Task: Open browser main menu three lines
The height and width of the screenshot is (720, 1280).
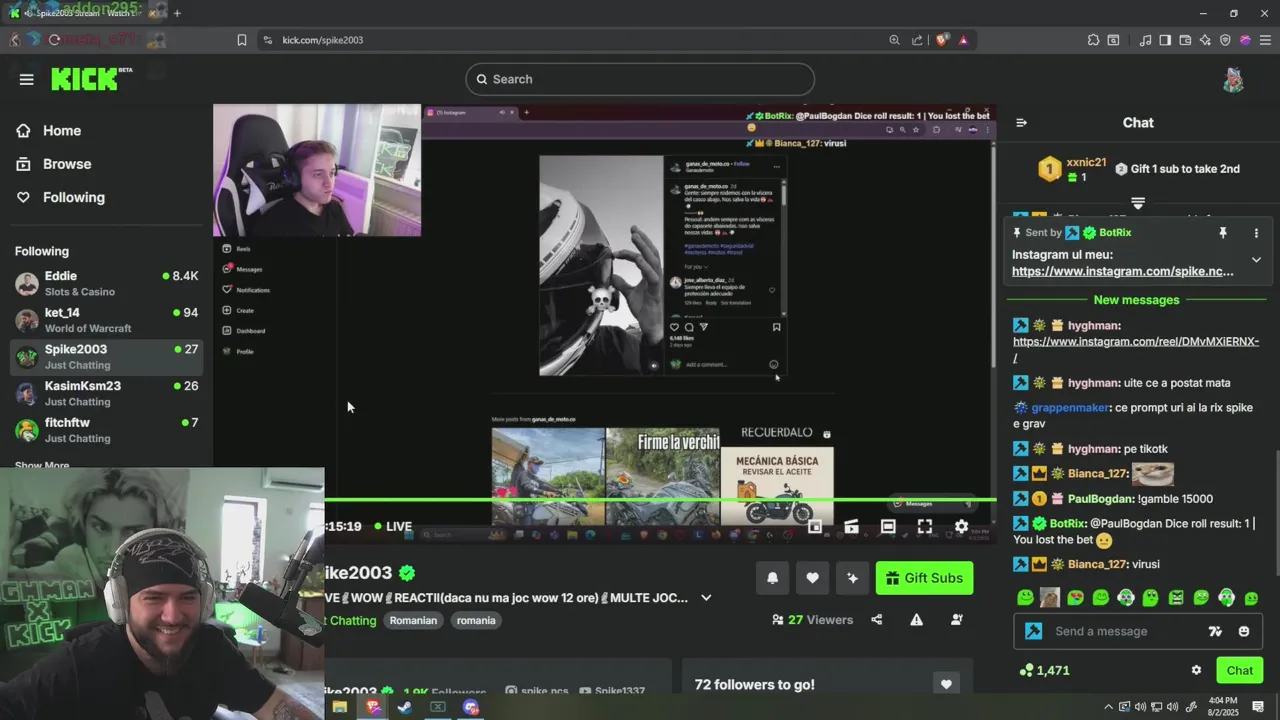Action: click(x=1265, y=40)
